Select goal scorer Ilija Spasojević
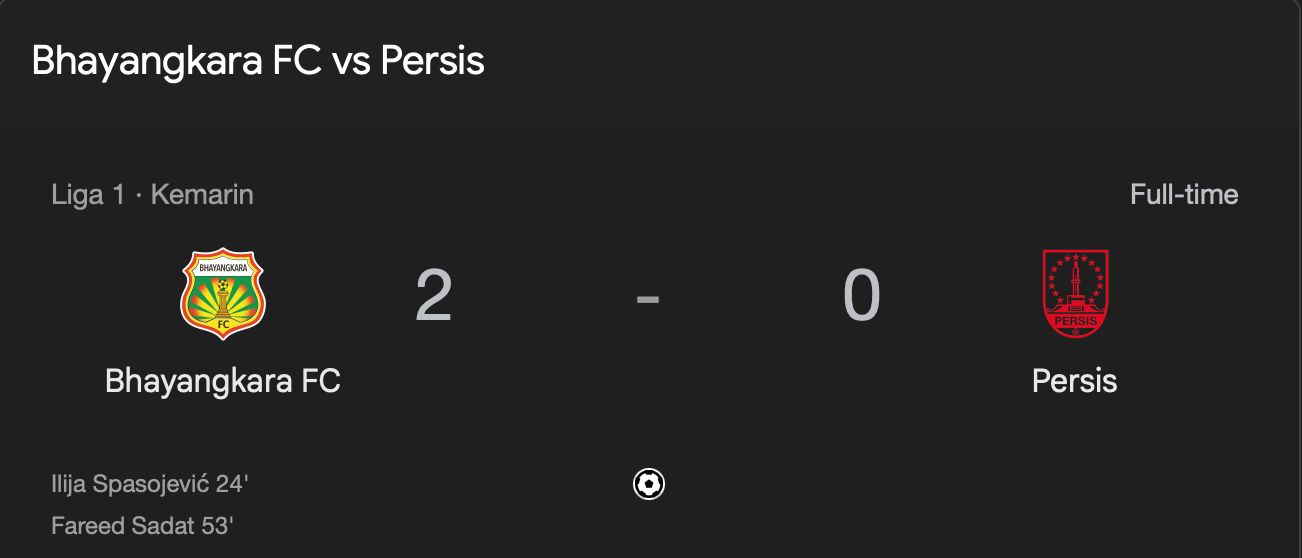The image size is (1302, 558). point(129,485)
